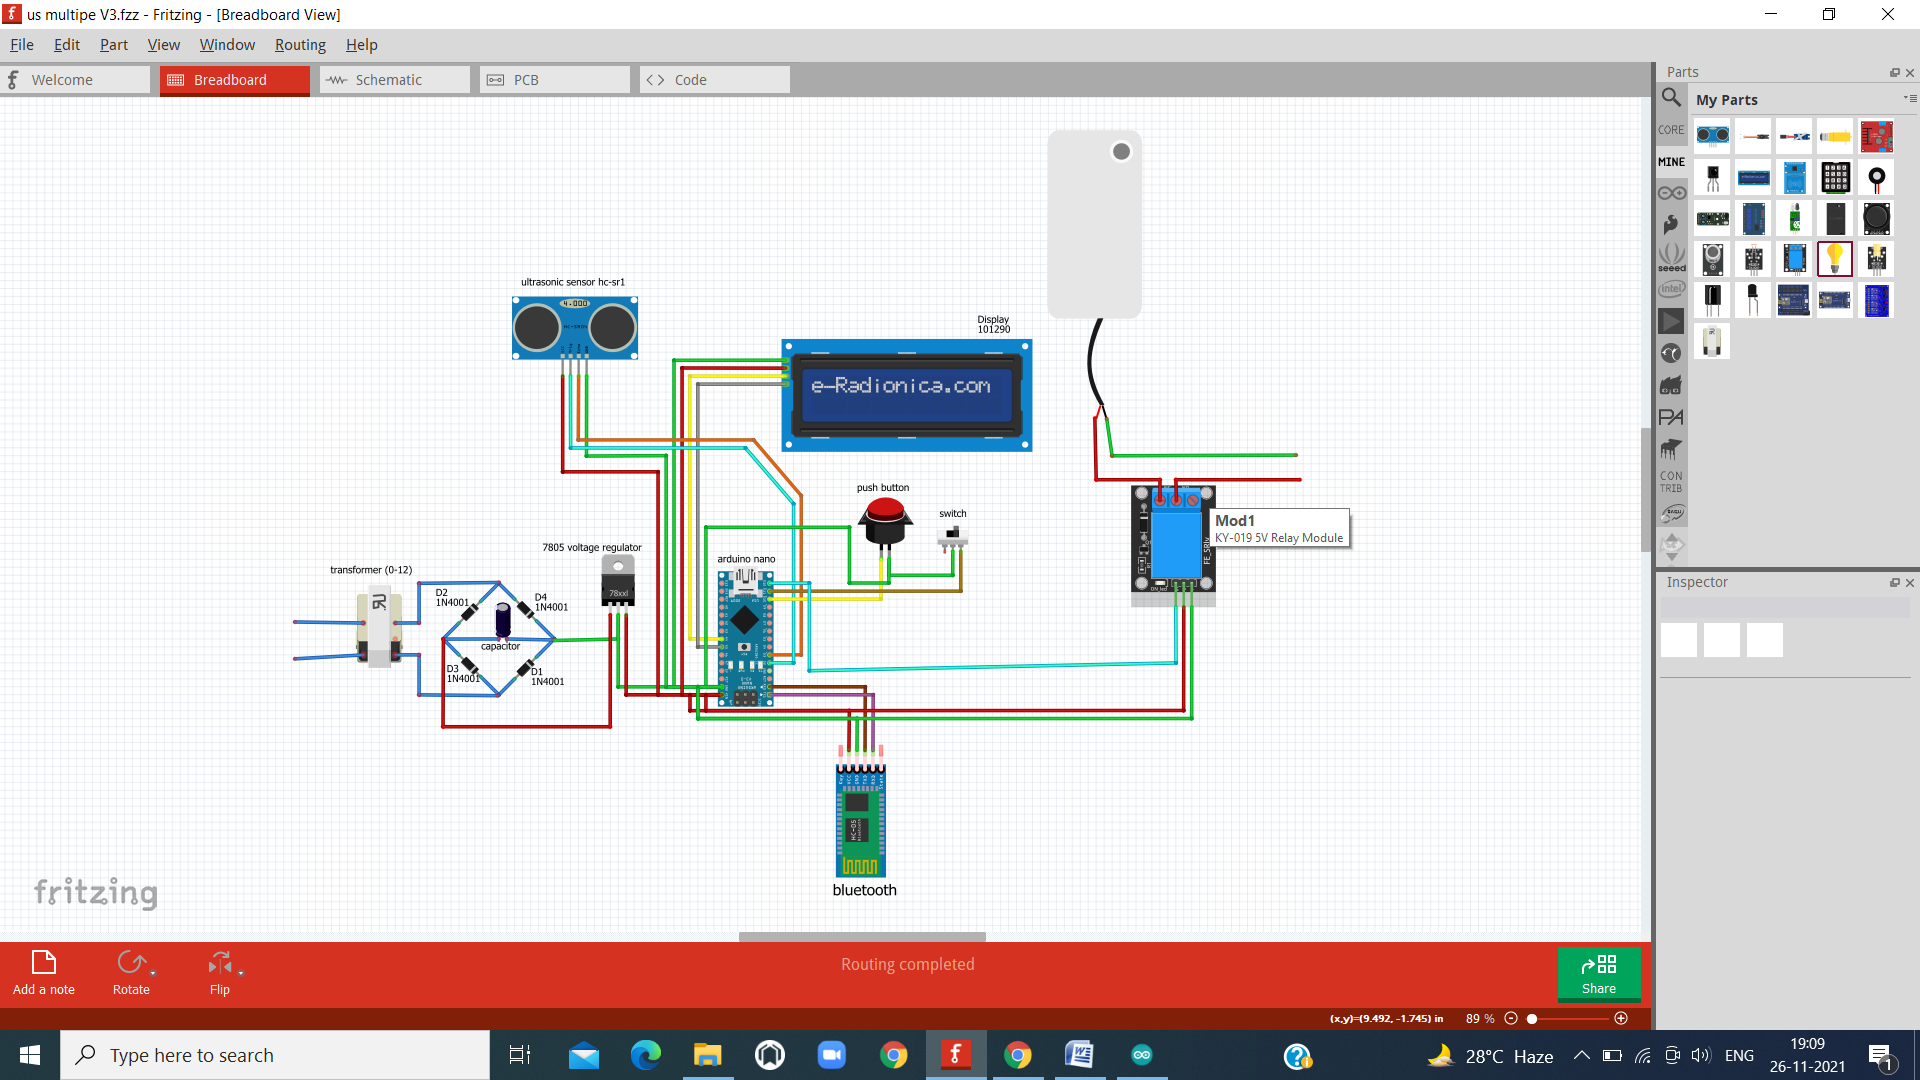Click the Add a note button
Viewport: 1920px width, 1080px height.
pos(45,971)
